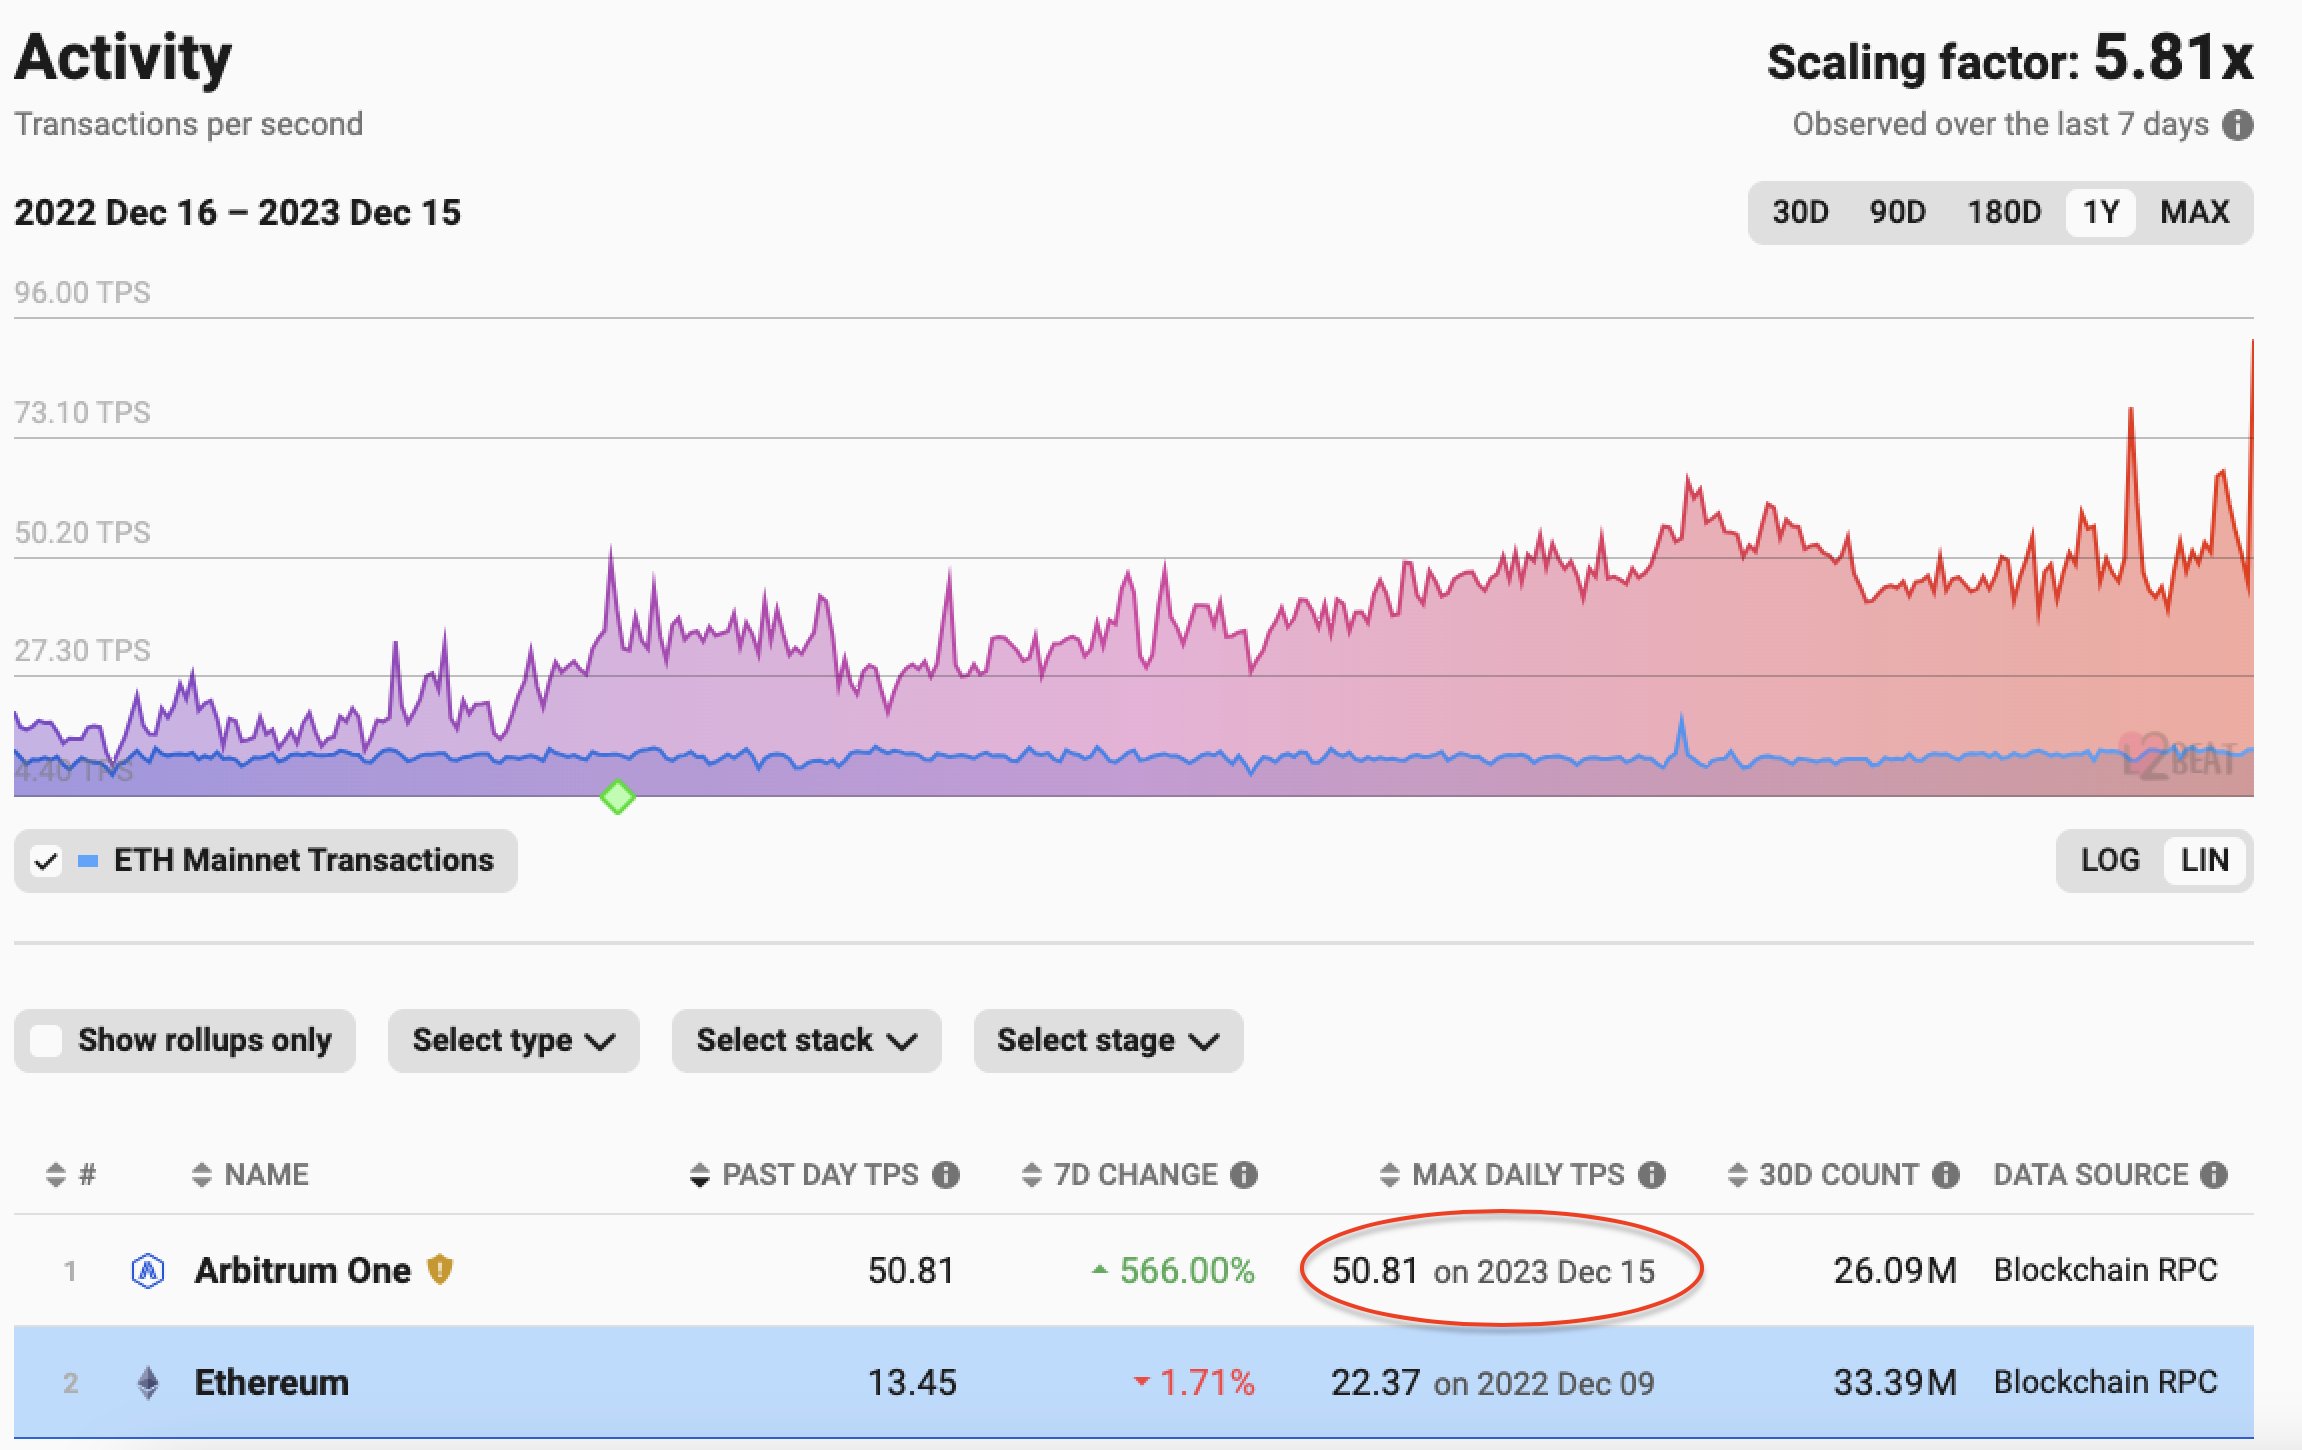Screen dimensions: 2302x1450
Task: Switch the chart scale to LOG
Action: click(x=2110, y=861)
